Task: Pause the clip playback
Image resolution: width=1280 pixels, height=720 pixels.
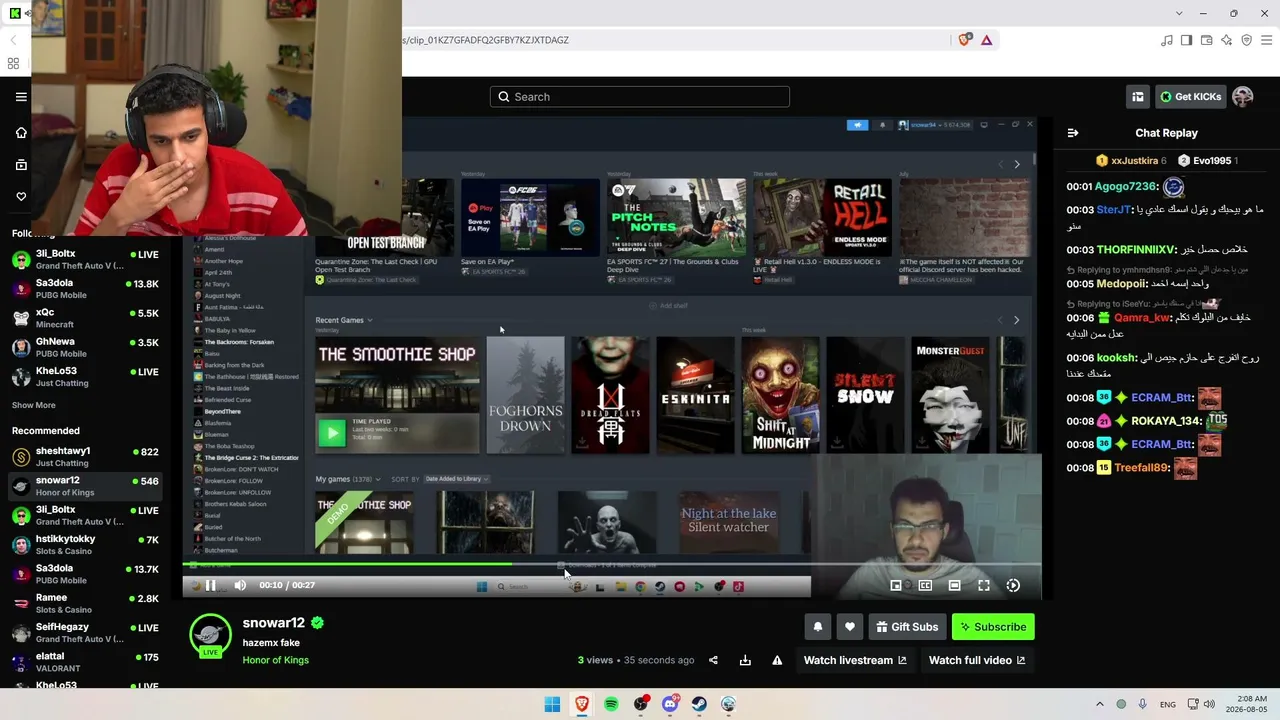Action: pos(210,585)
